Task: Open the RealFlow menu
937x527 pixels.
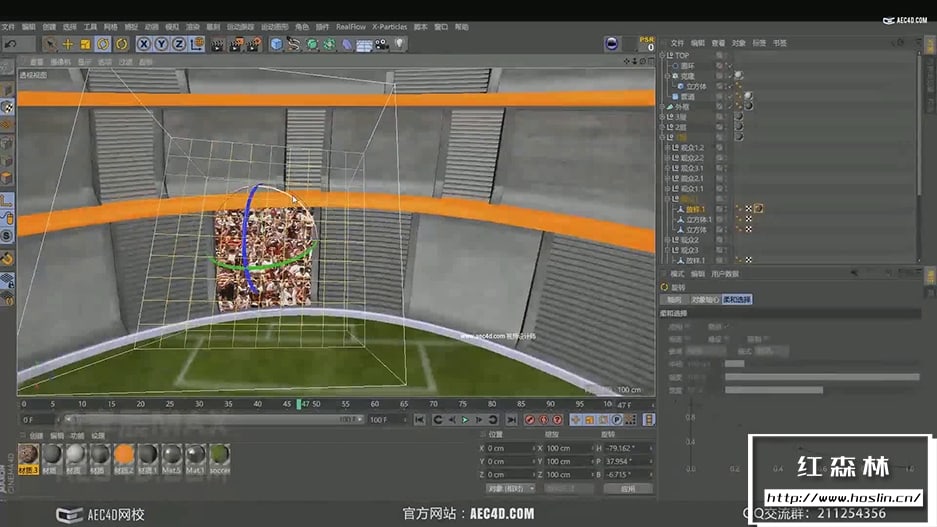Action: 350,27
